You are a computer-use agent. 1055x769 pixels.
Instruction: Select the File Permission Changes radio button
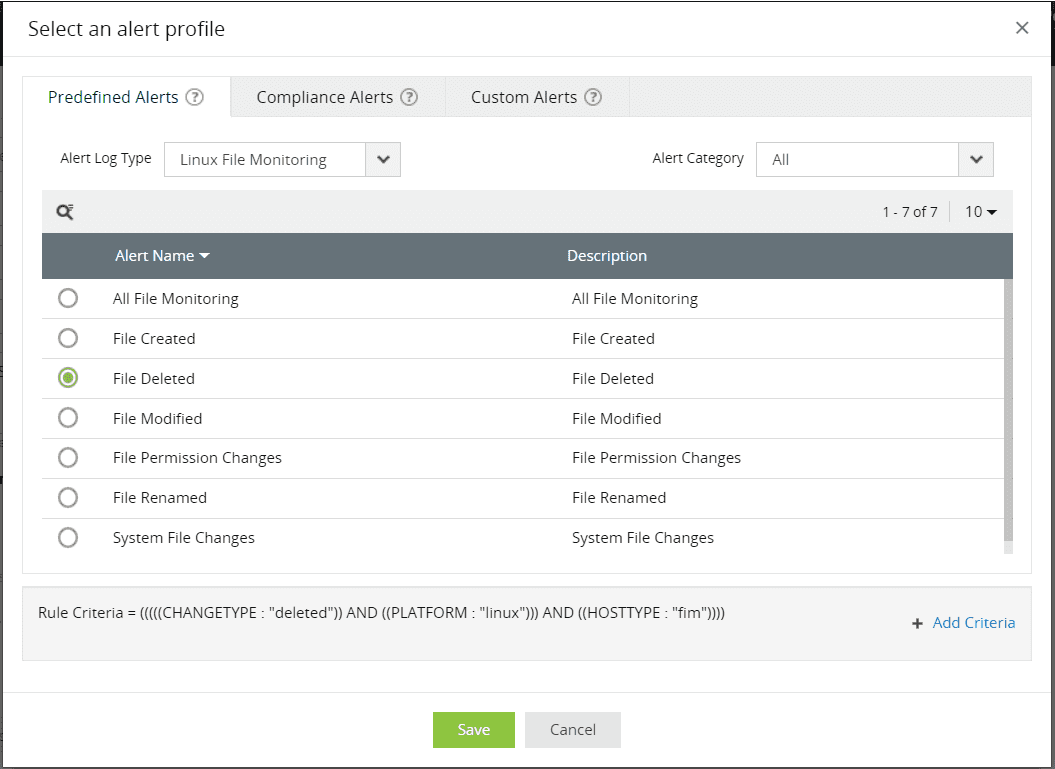coord(68,457)
